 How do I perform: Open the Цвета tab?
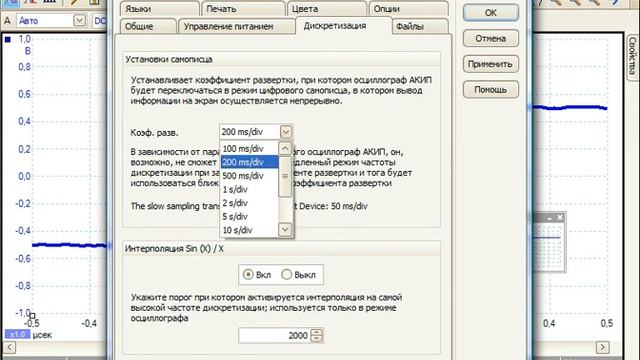pyautogui.click(x=327, y=9)
